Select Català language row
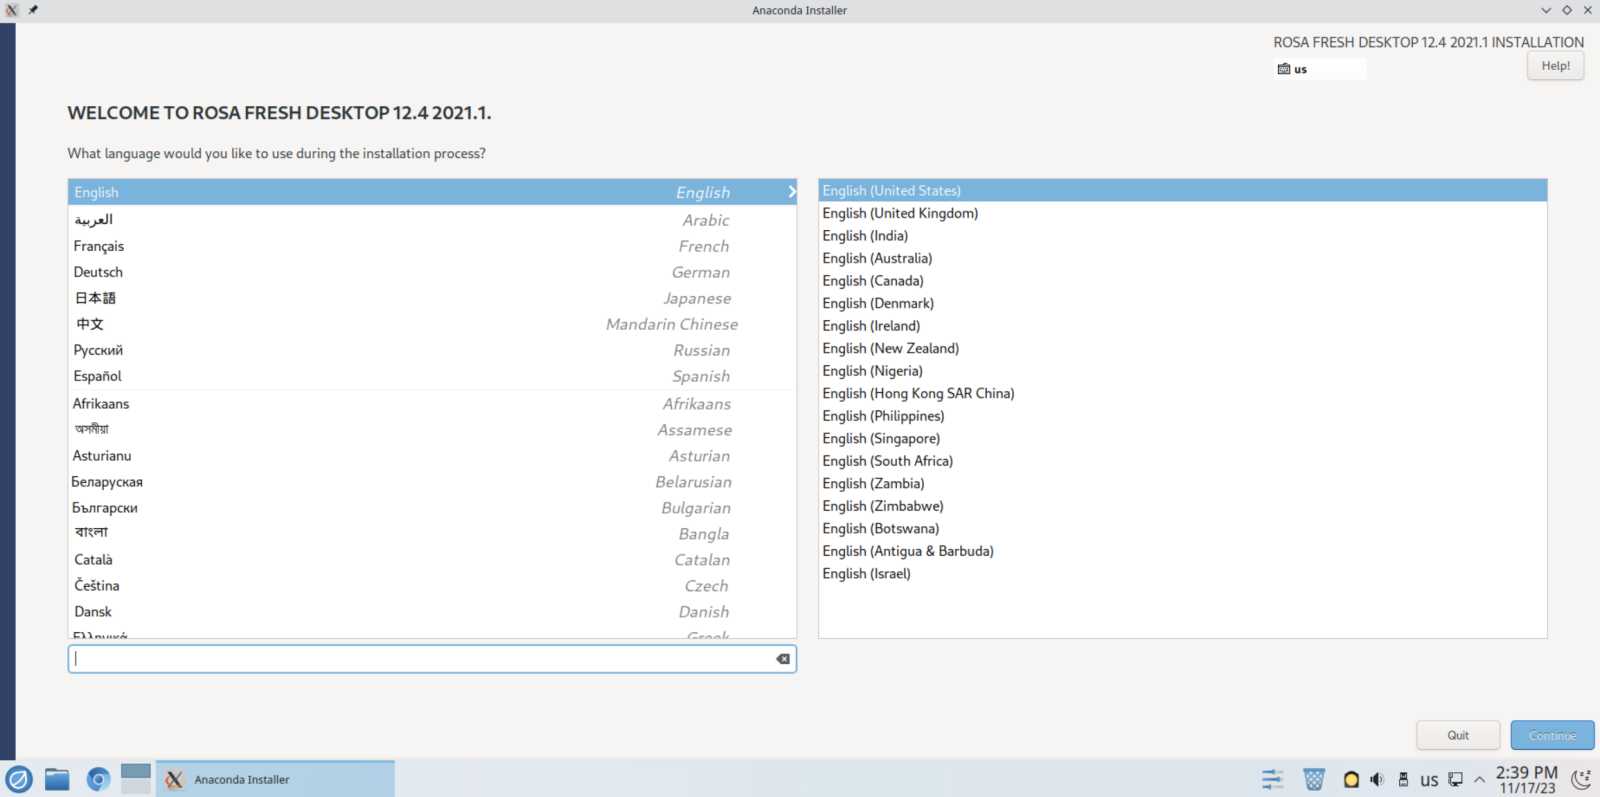 pyautogui.click(x=432, y=560)
